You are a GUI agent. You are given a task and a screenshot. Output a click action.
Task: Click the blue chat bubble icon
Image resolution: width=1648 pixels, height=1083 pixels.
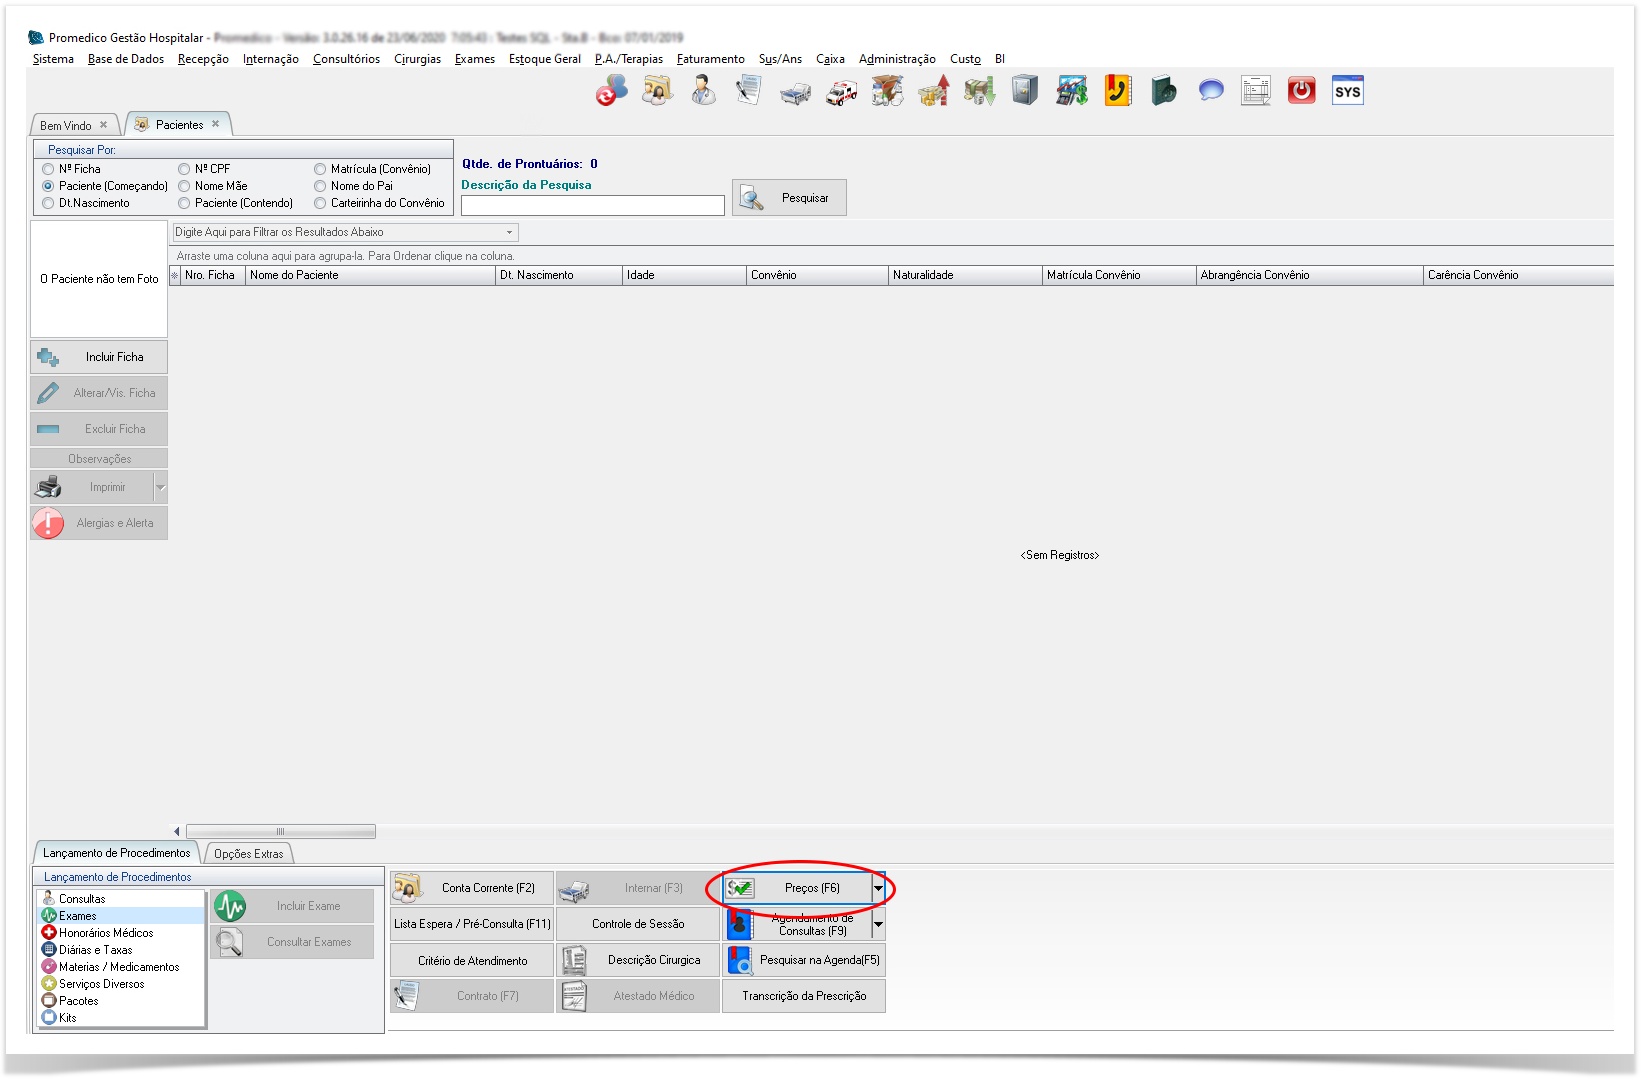tap(1210, 91)
